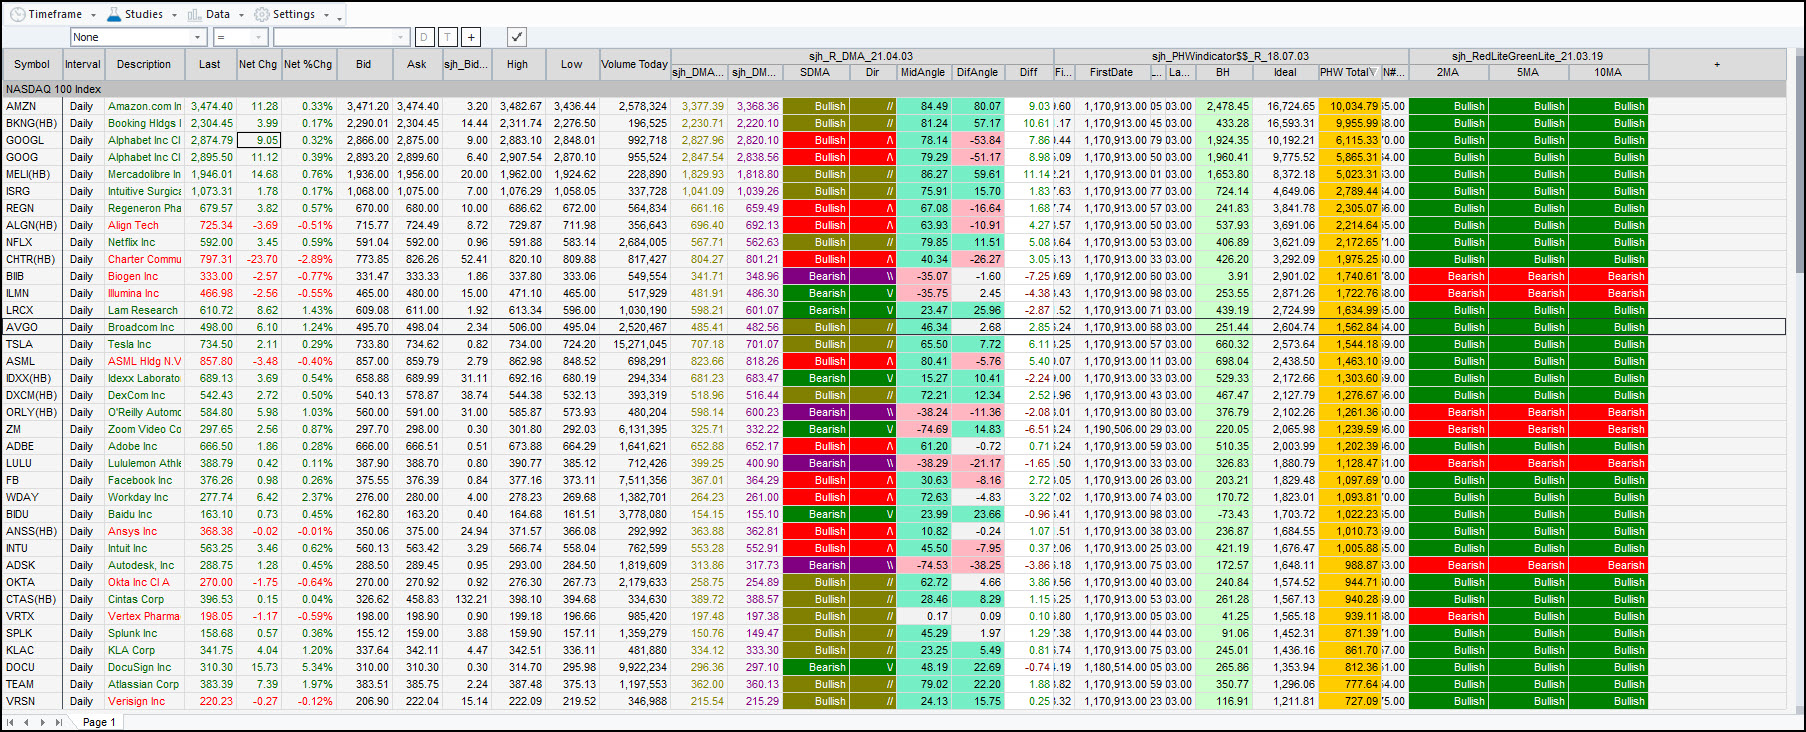Click the SDMA sub-column header
Screen dimensions: 1806x732
[x=815, y=72]
